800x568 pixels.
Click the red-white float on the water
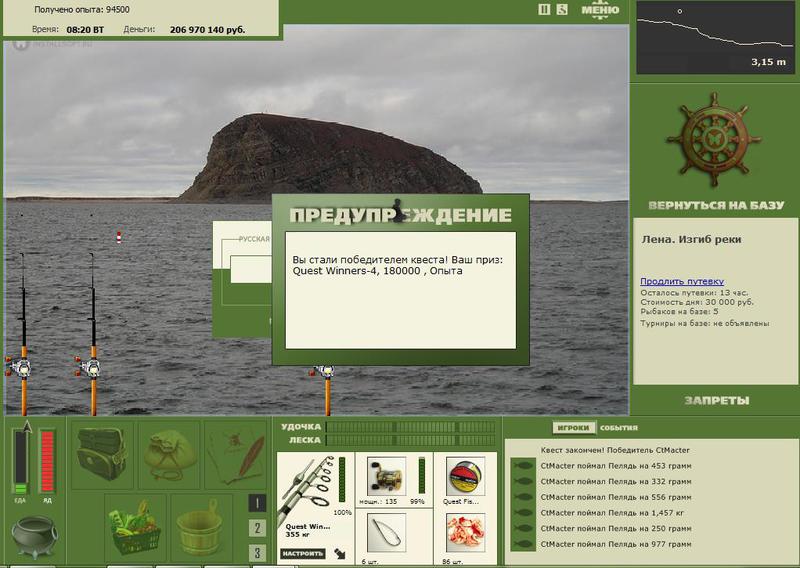click(x=119, y=237)
